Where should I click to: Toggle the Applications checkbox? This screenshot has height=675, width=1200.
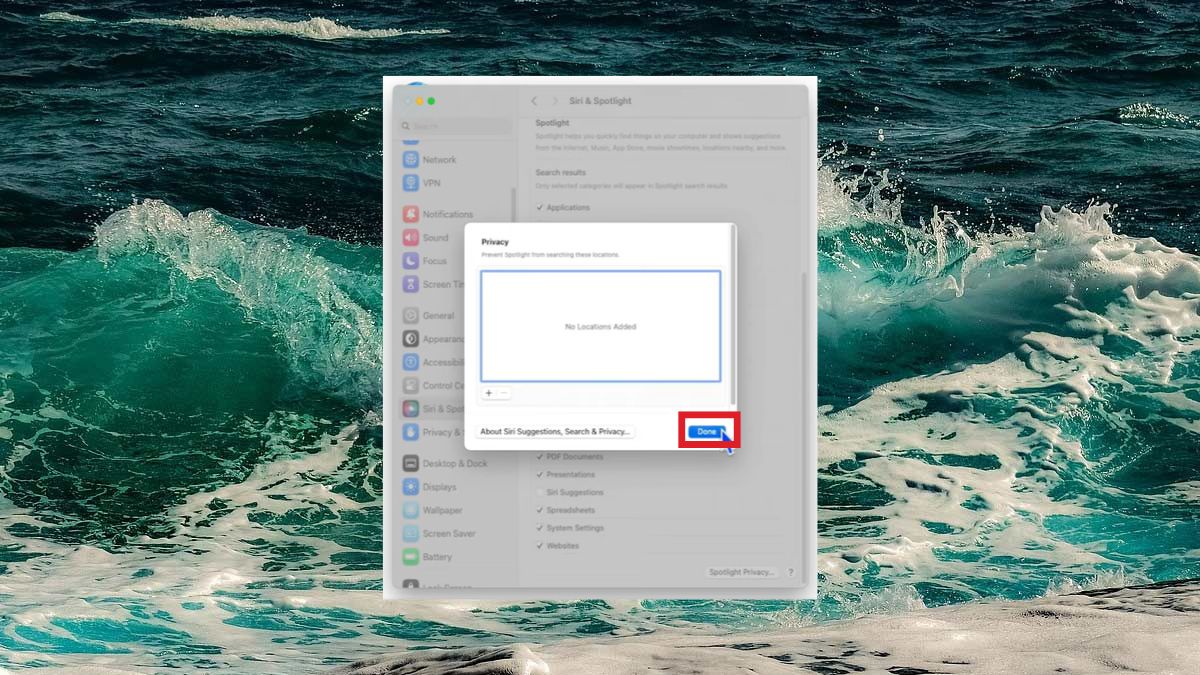[540, 207]
